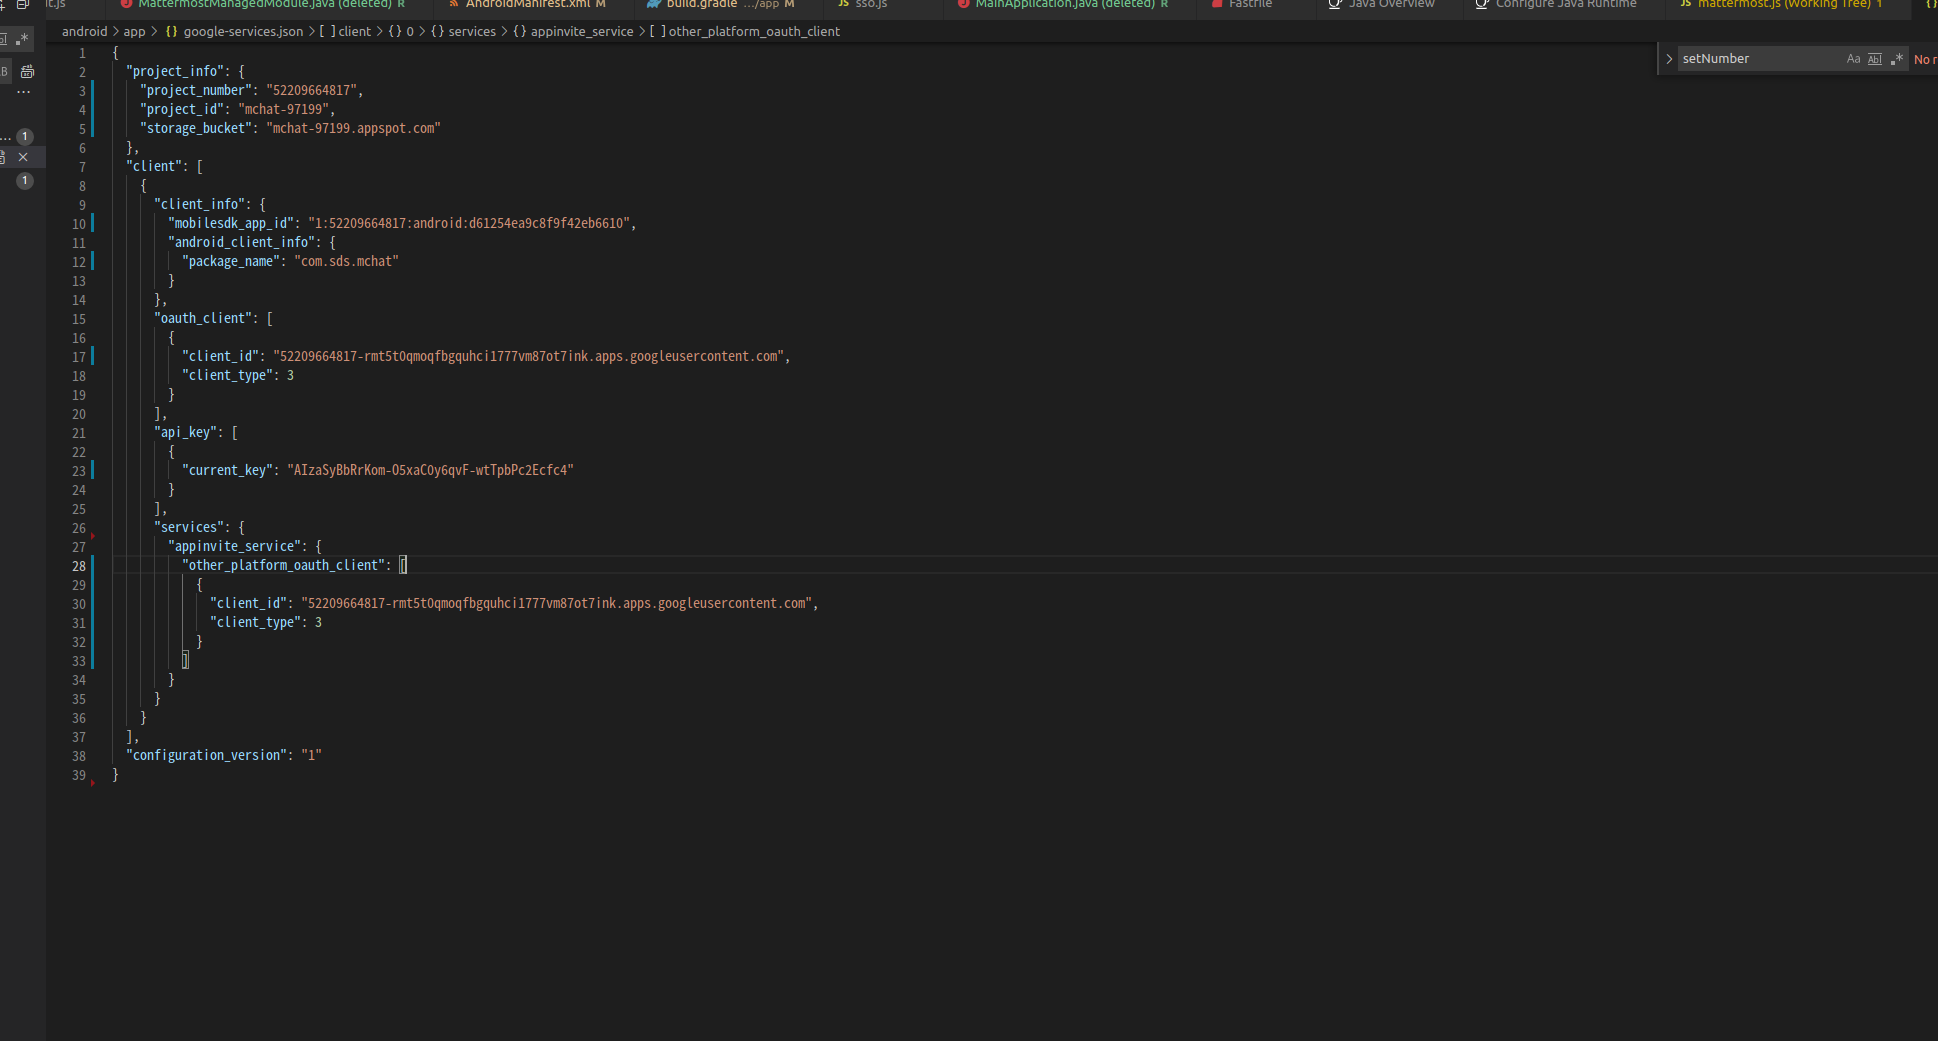The width and height of the screenshot is (1938, 1041).
Task: Click the "appinvite_service" key on line 27
Action: (x=234, y=546)
